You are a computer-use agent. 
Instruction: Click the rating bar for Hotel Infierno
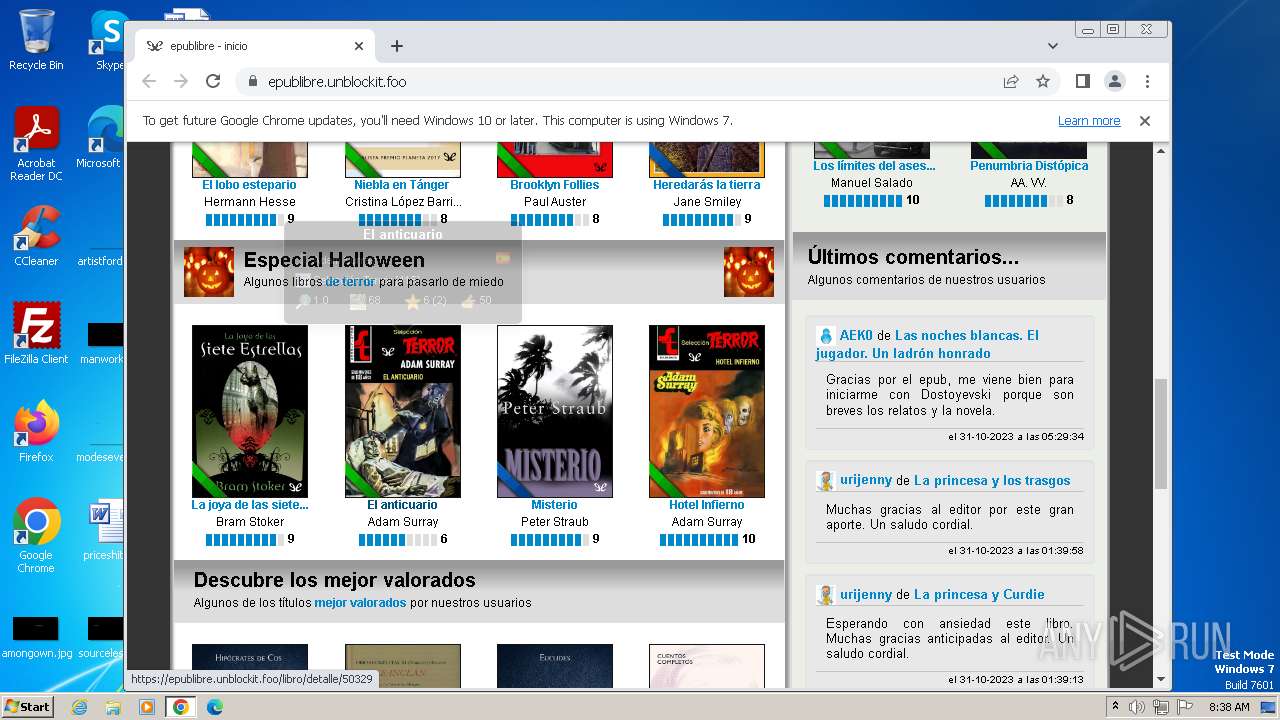699,539
